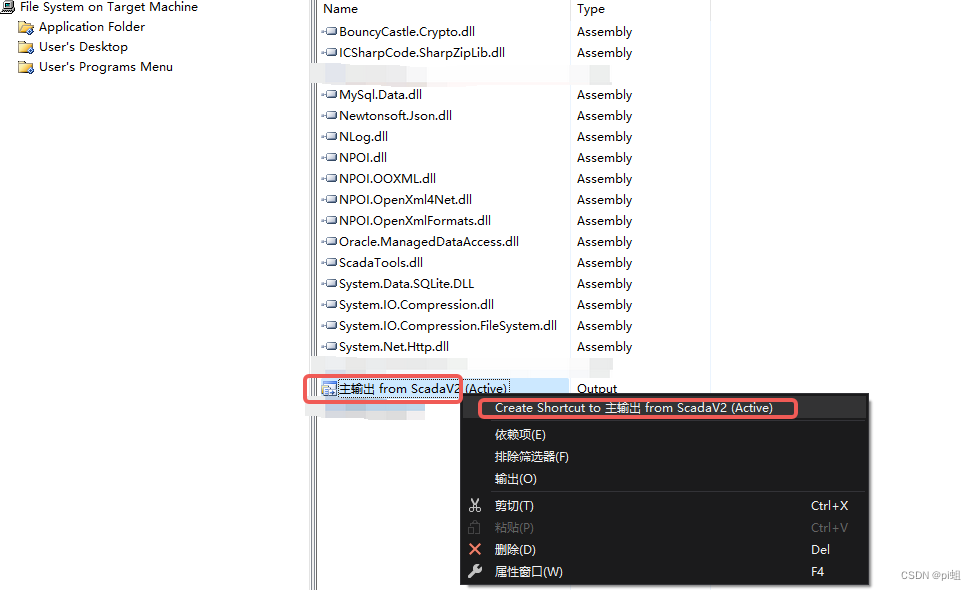
Task: Click the Name column header
Action: [x=340, y=8]
